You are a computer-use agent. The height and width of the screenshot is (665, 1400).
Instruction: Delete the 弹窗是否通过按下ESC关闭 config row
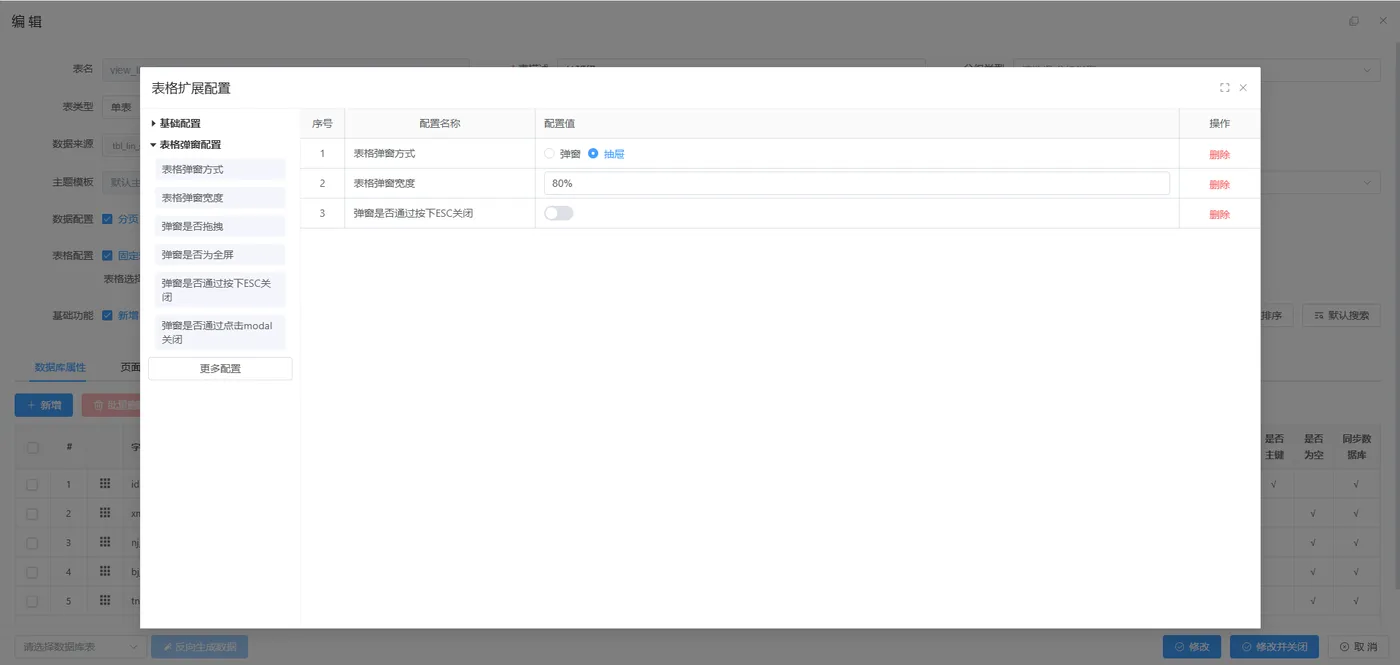pos(1219,215)
